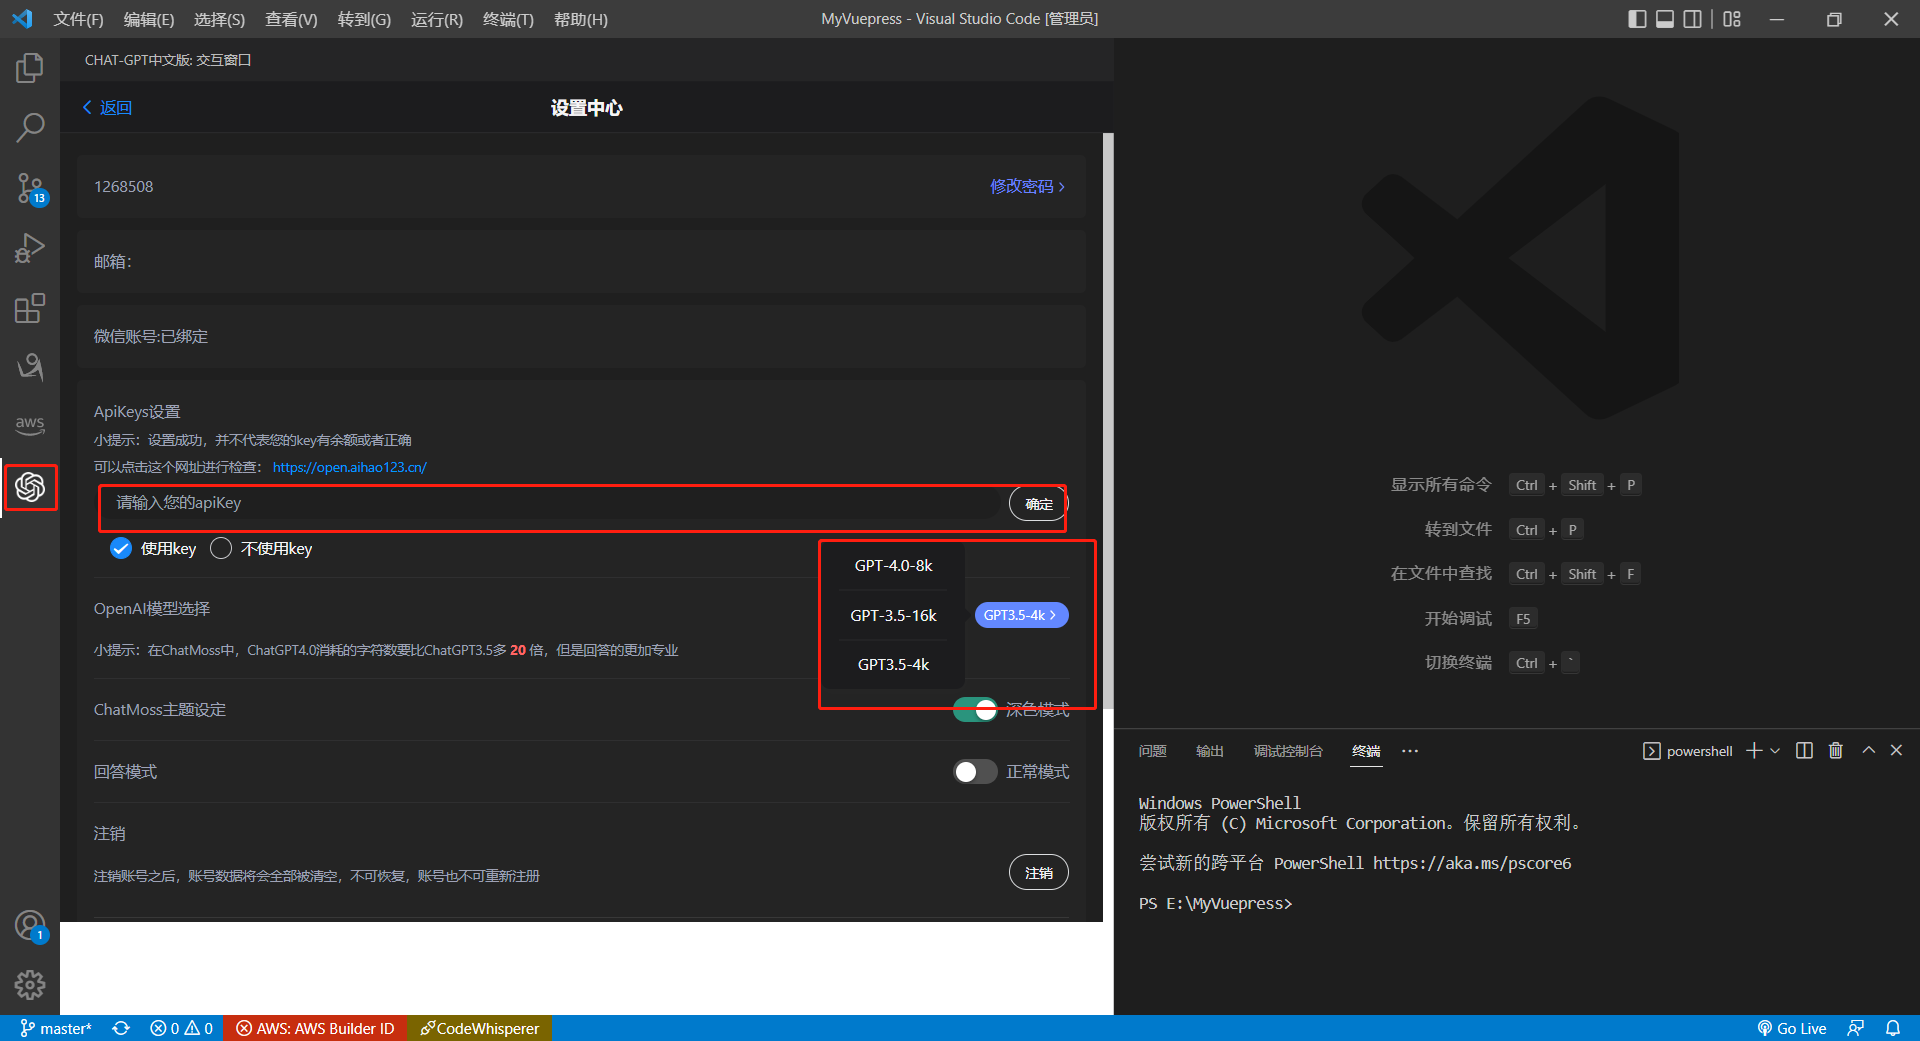Open the Extensions view

pos(30,308)
